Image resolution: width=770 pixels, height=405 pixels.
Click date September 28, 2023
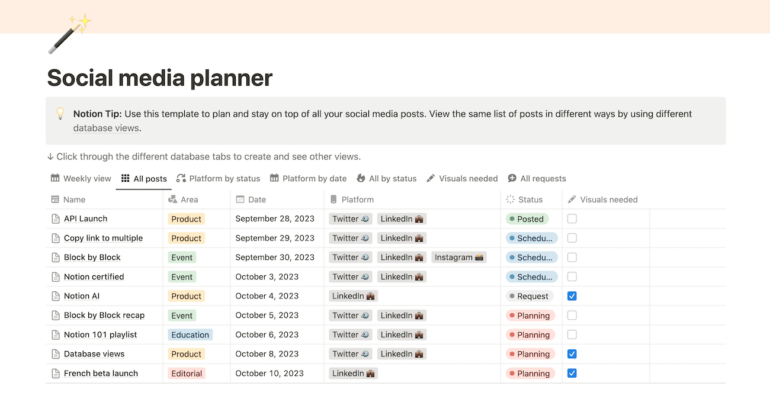click(x=275, y=219)
